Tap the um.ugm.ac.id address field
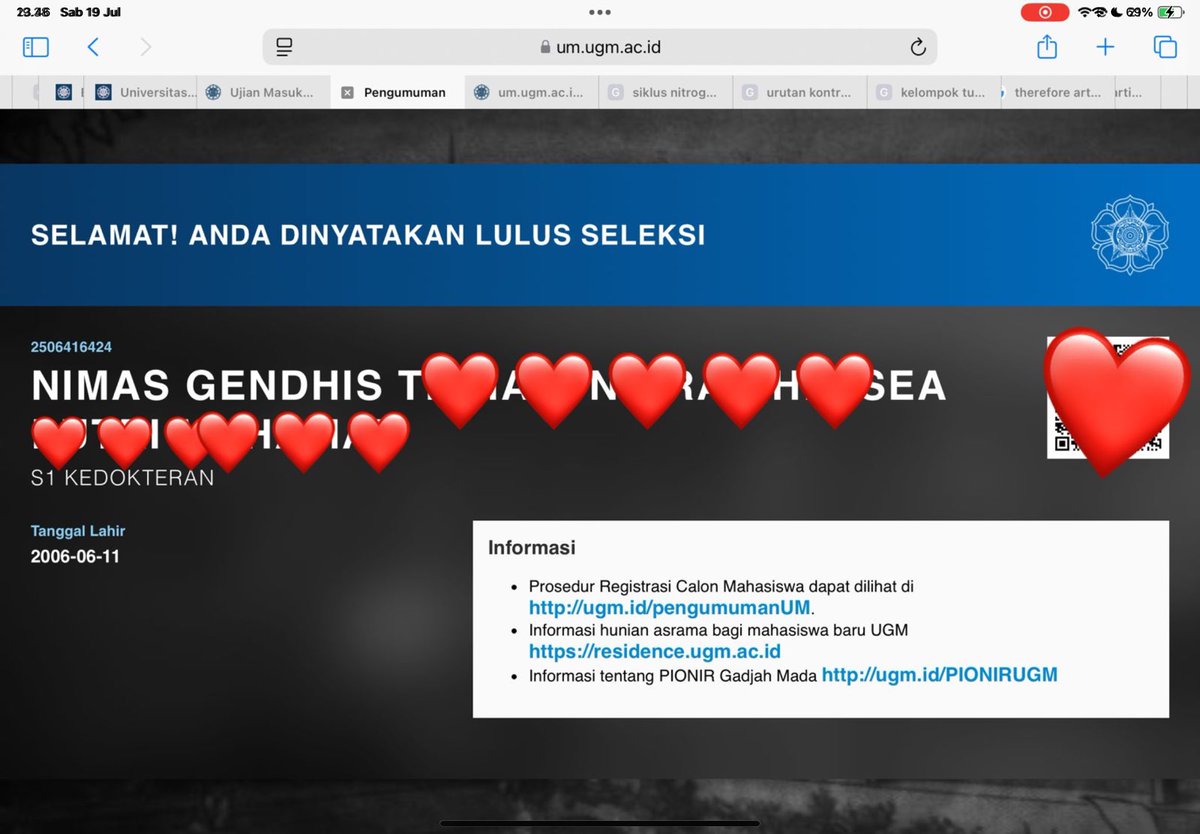This screenshot has height=834, width=1200. point(600,47)
